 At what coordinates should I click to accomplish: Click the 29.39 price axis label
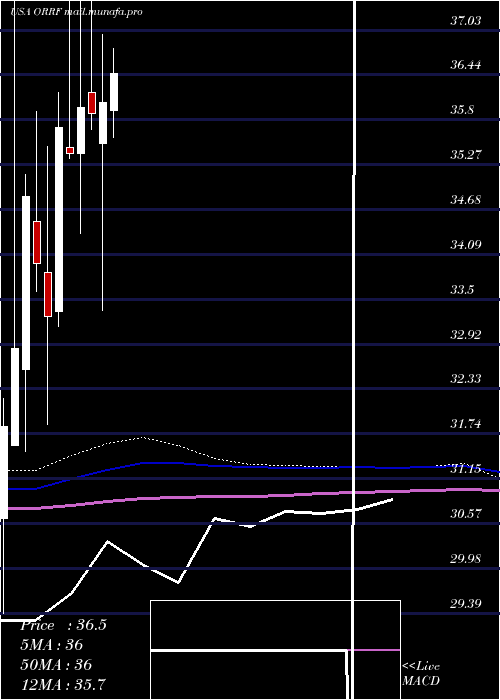[x=466, y=604]
